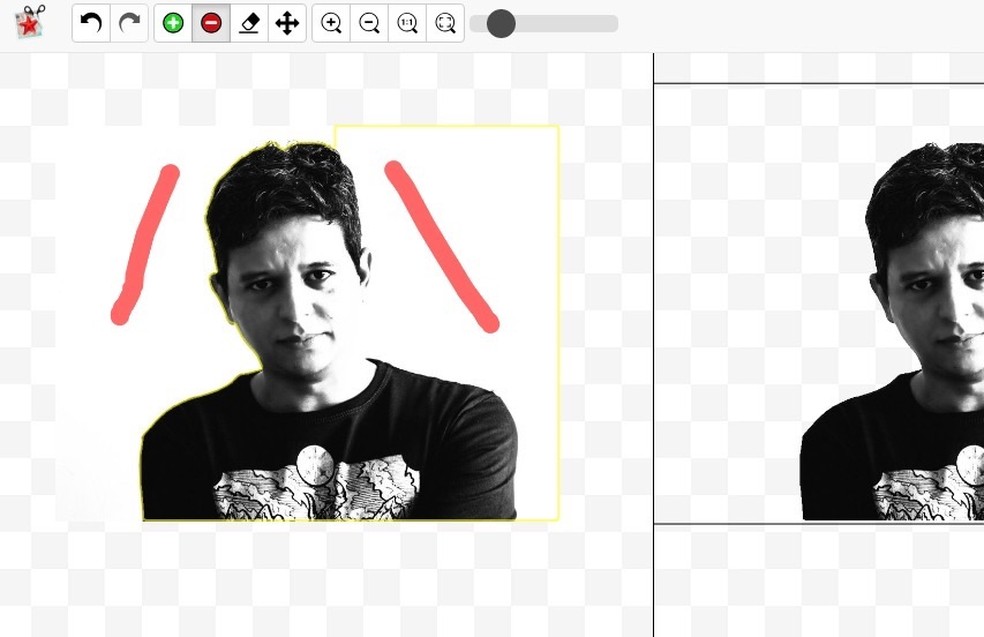Undo the last marker stroke
Screen dimensions: 984x637
[x=90, y=23]
